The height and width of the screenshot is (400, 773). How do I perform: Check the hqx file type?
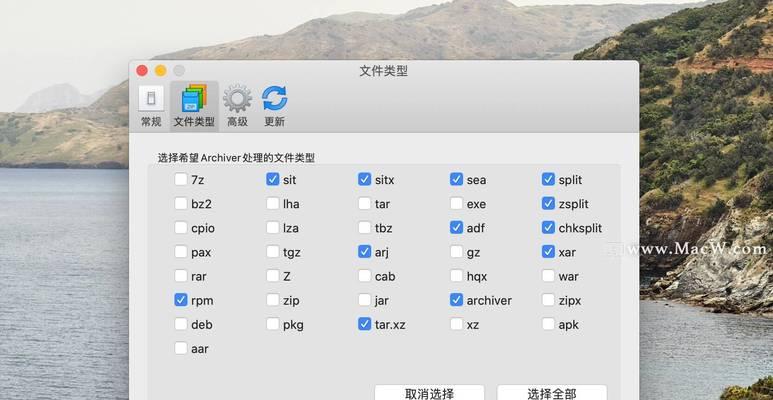(457, 276)
